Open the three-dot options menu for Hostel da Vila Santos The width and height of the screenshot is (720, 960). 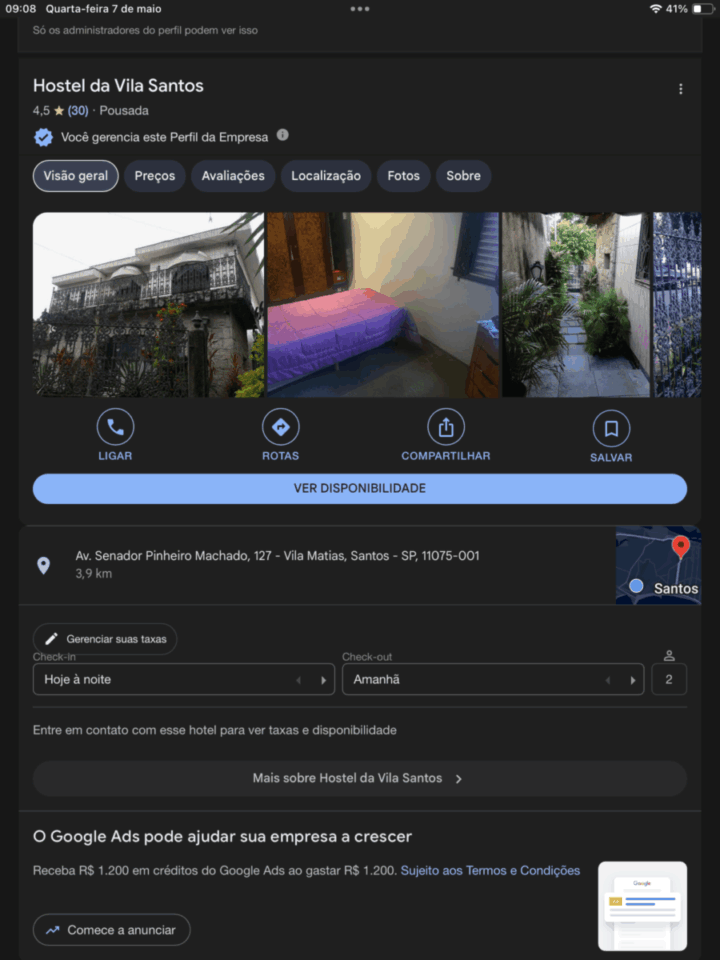[x=680, y=89]
